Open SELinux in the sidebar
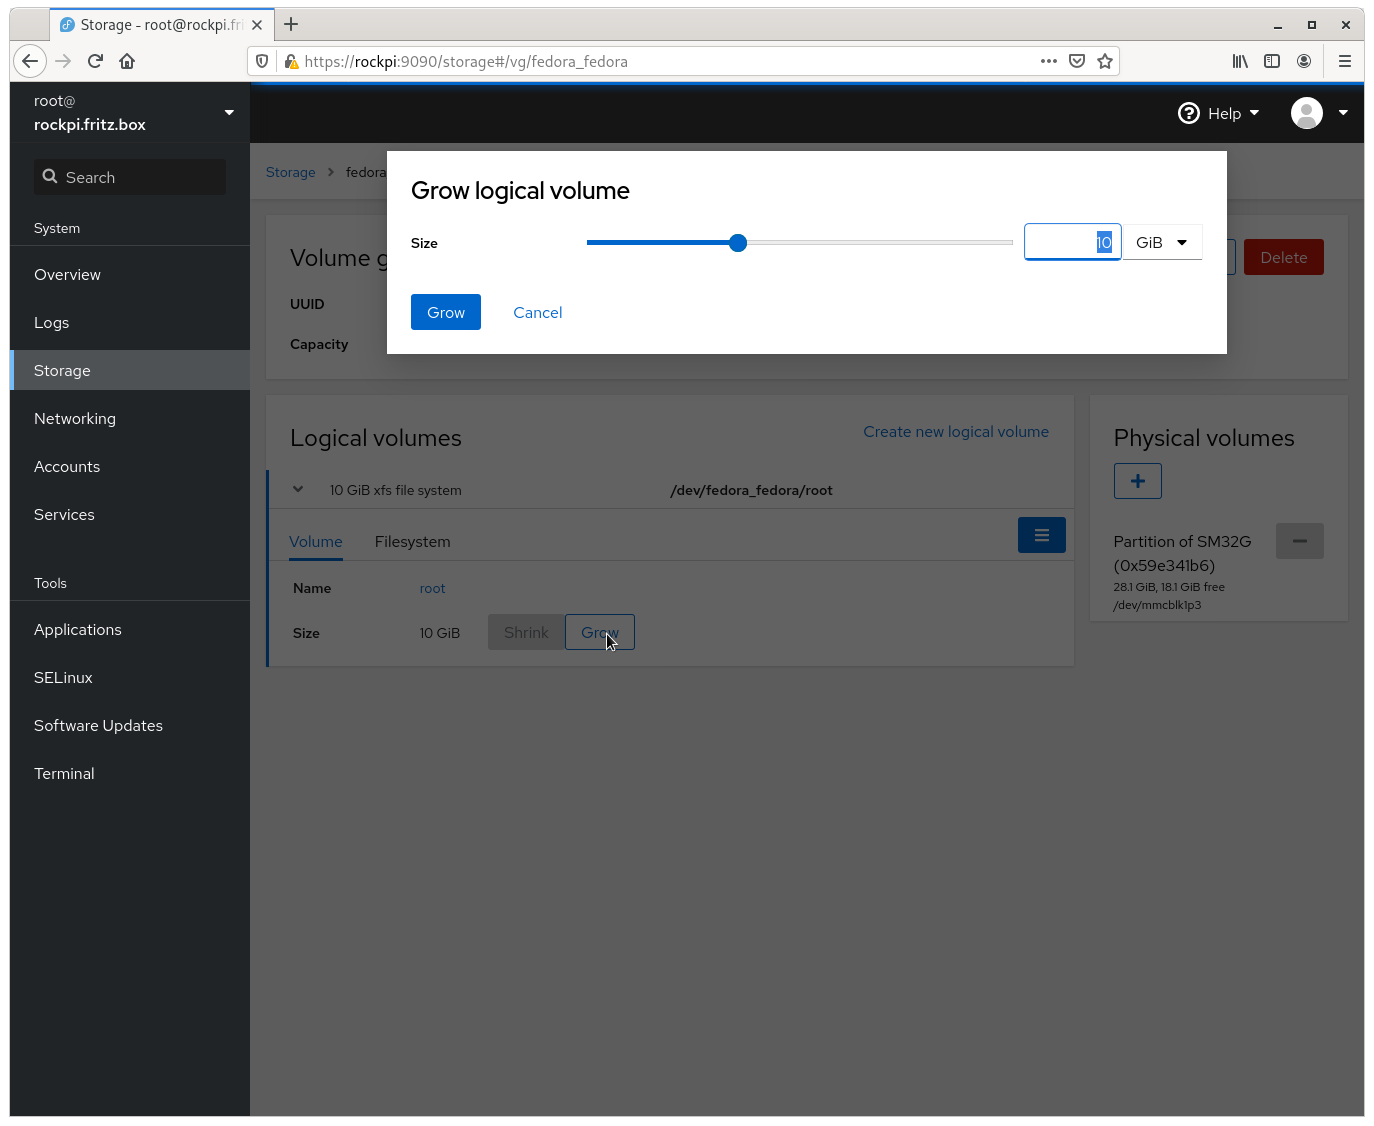 [x=130, y=677]
